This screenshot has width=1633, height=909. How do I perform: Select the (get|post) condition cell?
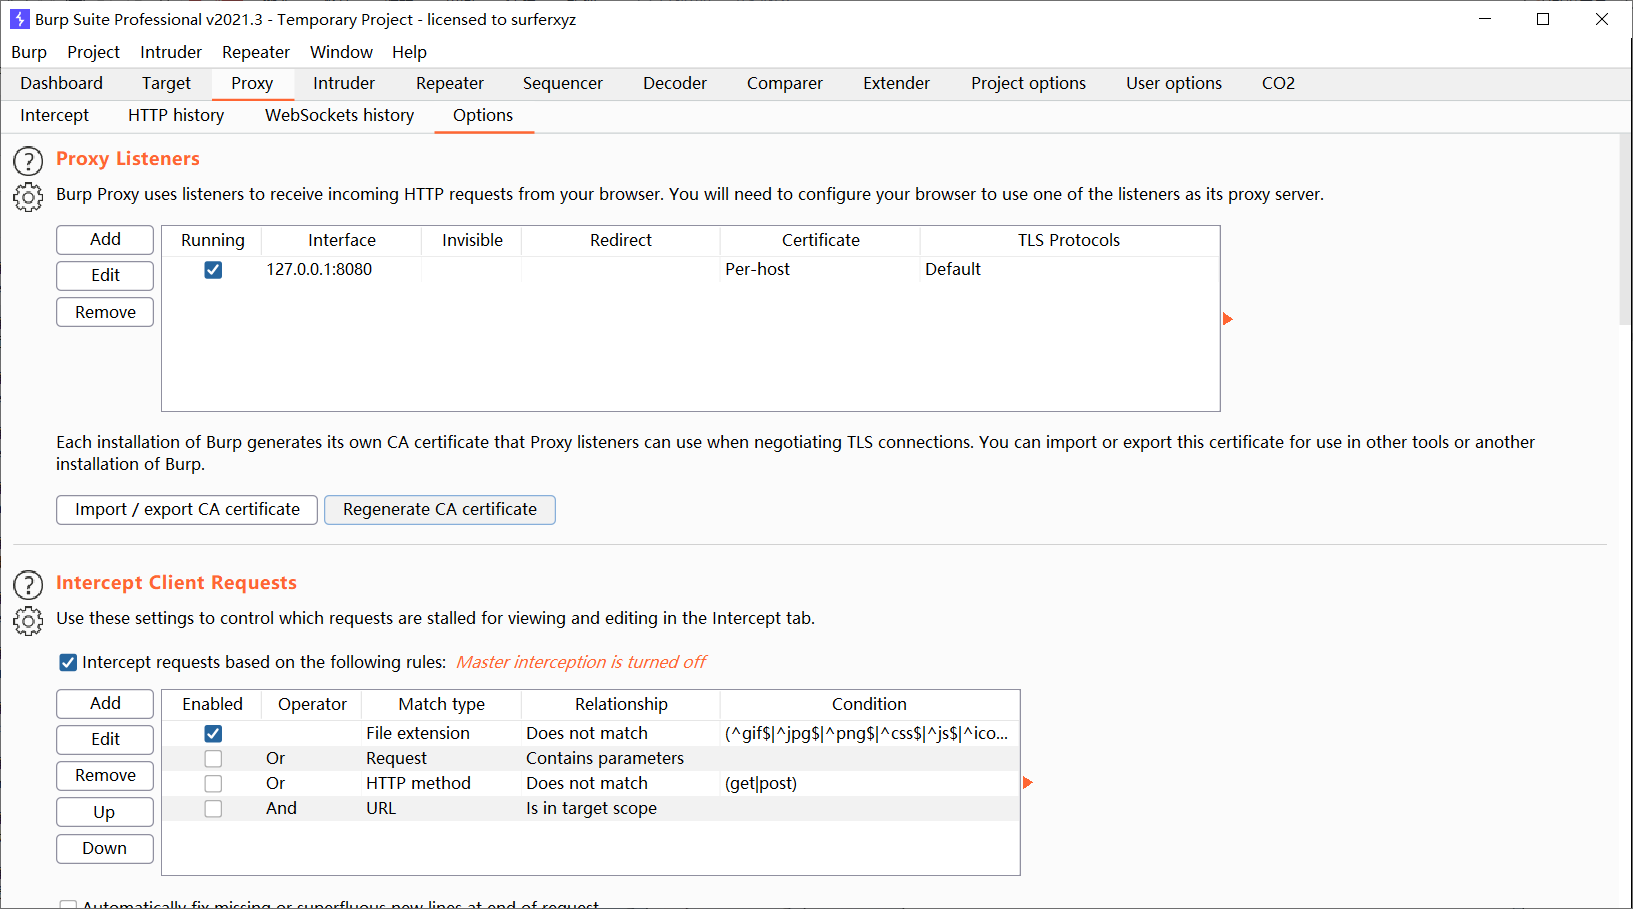coord(869,784)
